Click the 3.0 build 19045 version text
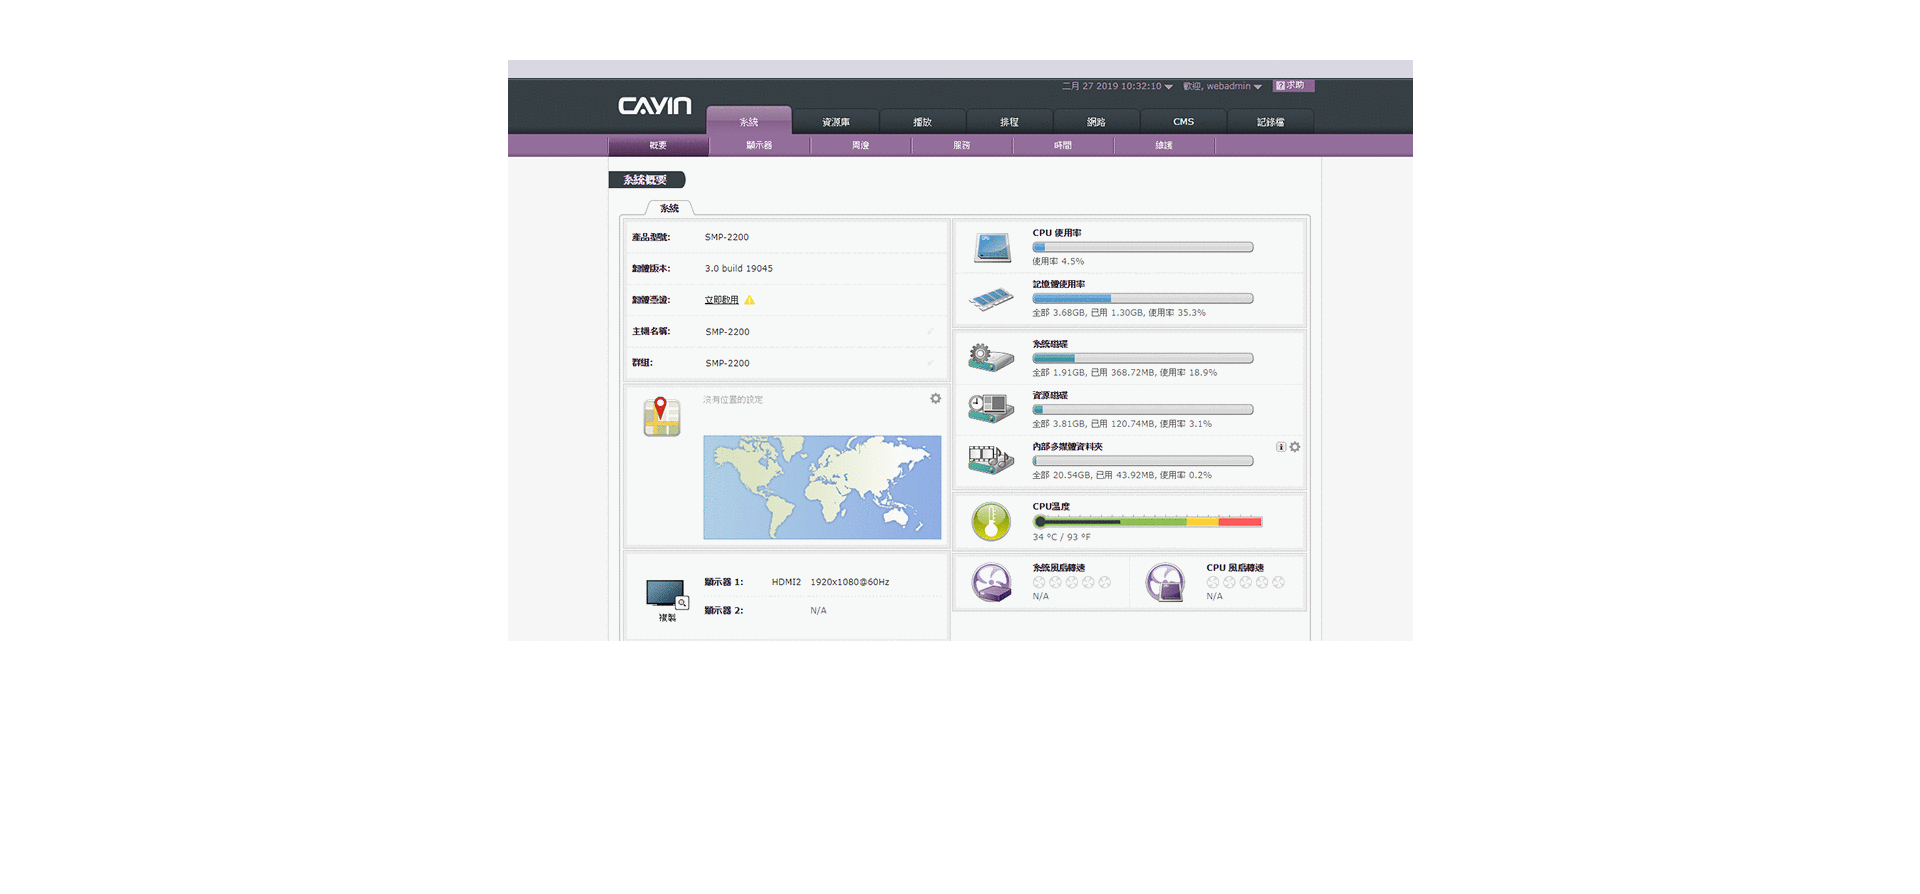This screenshot has width=1920, height=894. point(739,269)
